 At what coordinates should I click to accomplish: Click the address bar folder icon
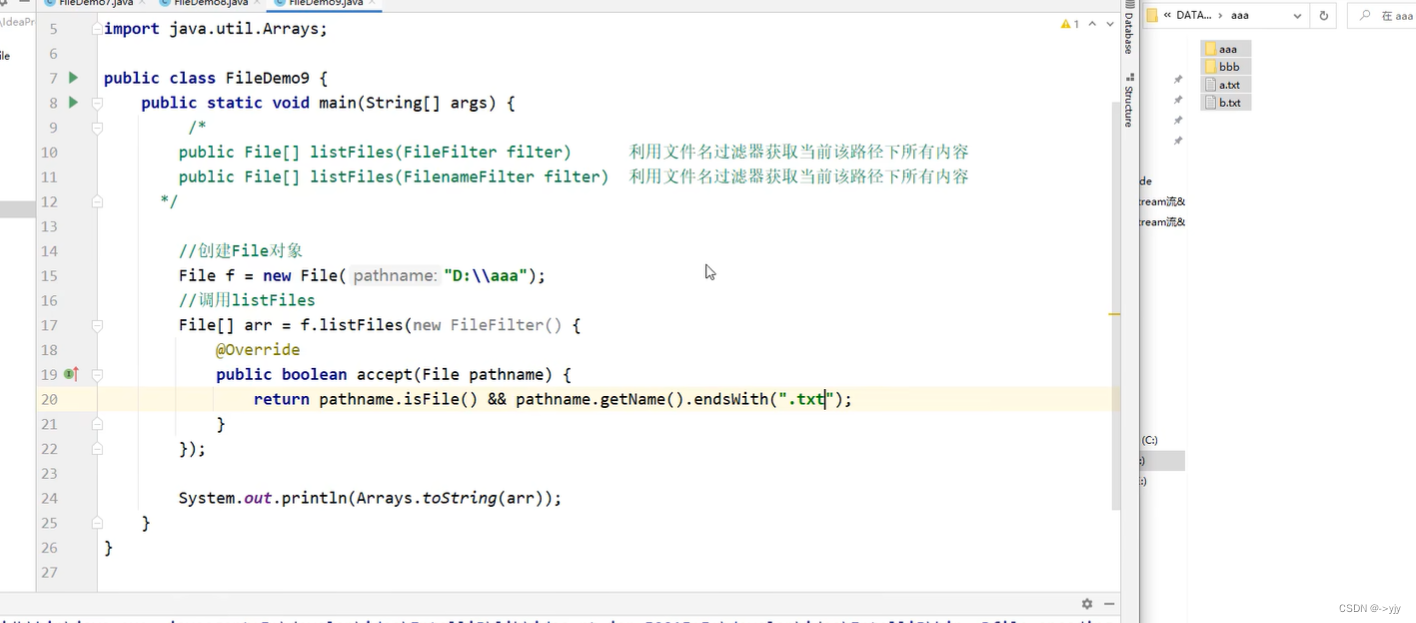click(1152, 16)
